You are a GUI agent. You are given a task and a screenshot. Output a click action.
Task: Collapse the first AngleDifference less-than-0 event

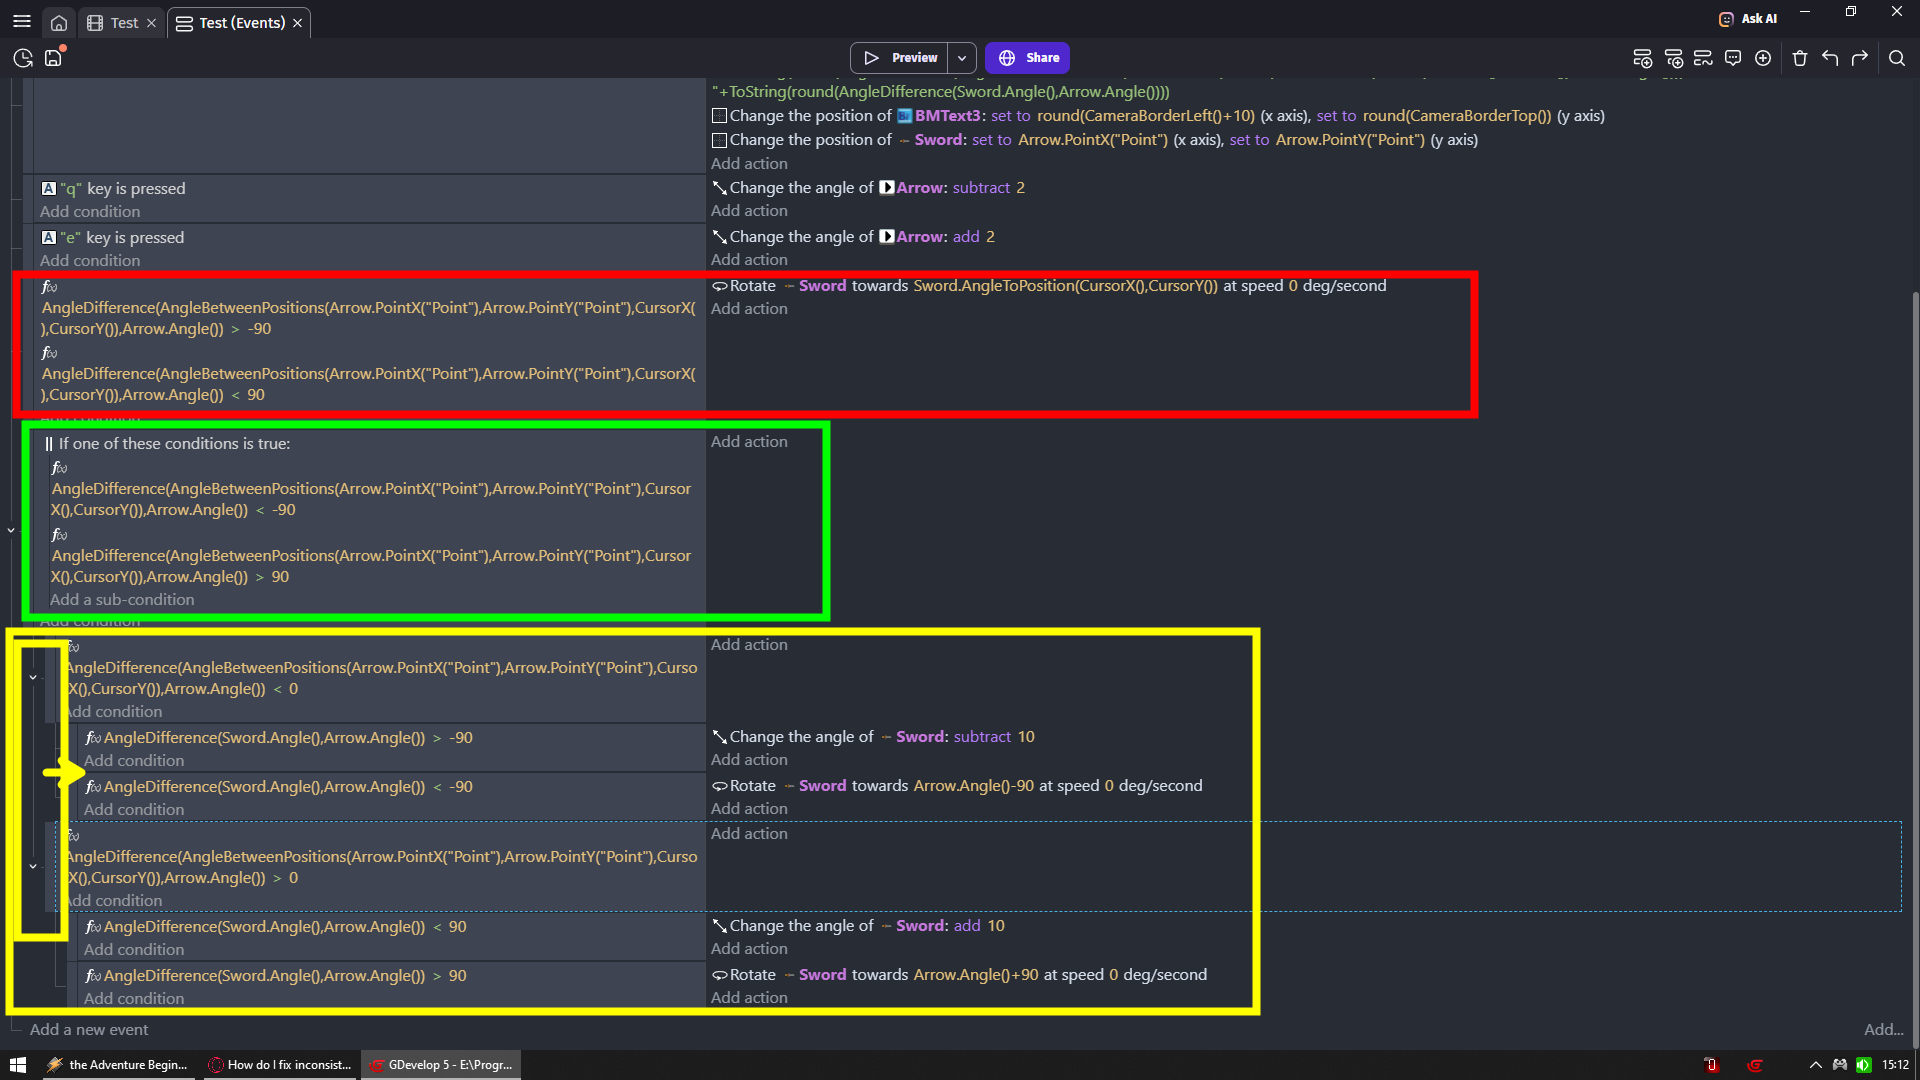[x=33, y=678]
